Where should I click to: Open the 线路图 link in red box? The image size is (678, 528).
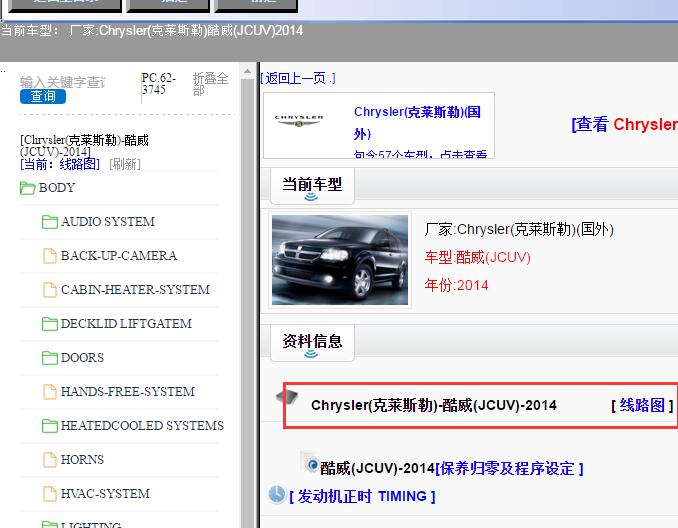(642, 406)
